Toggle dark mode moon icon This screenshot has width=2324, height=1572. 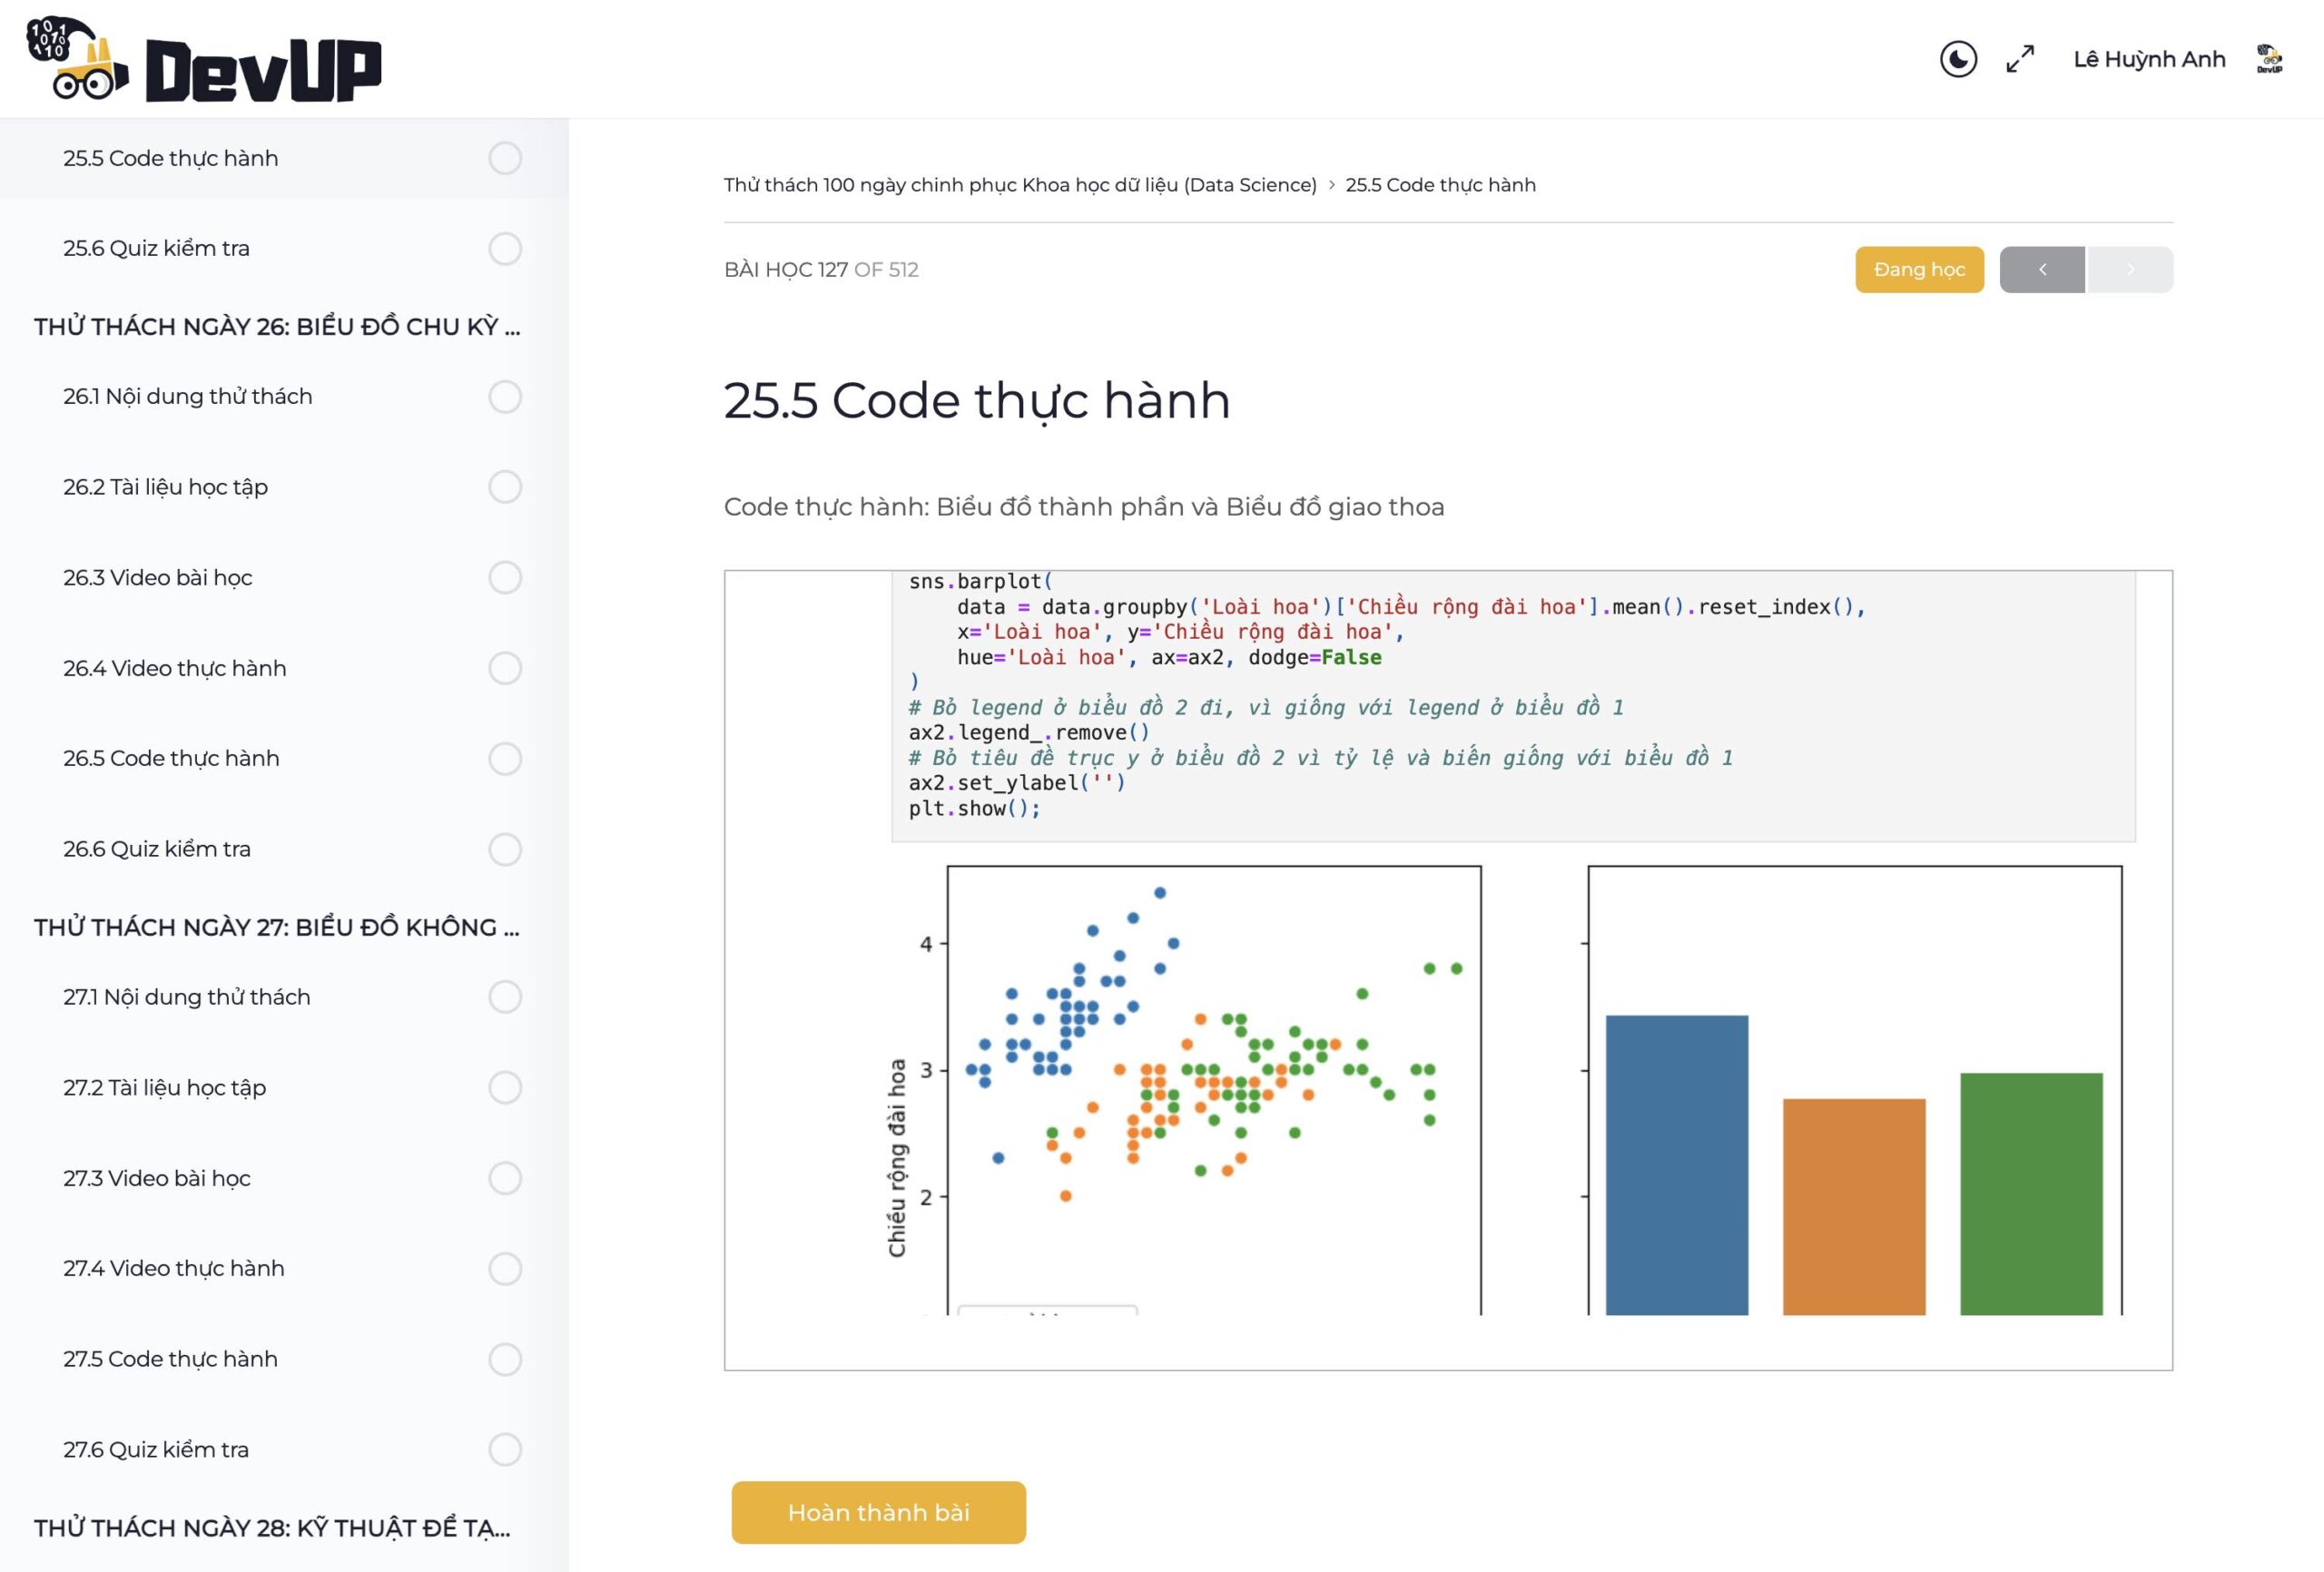pyautogui.click(x=1957, y=59)
